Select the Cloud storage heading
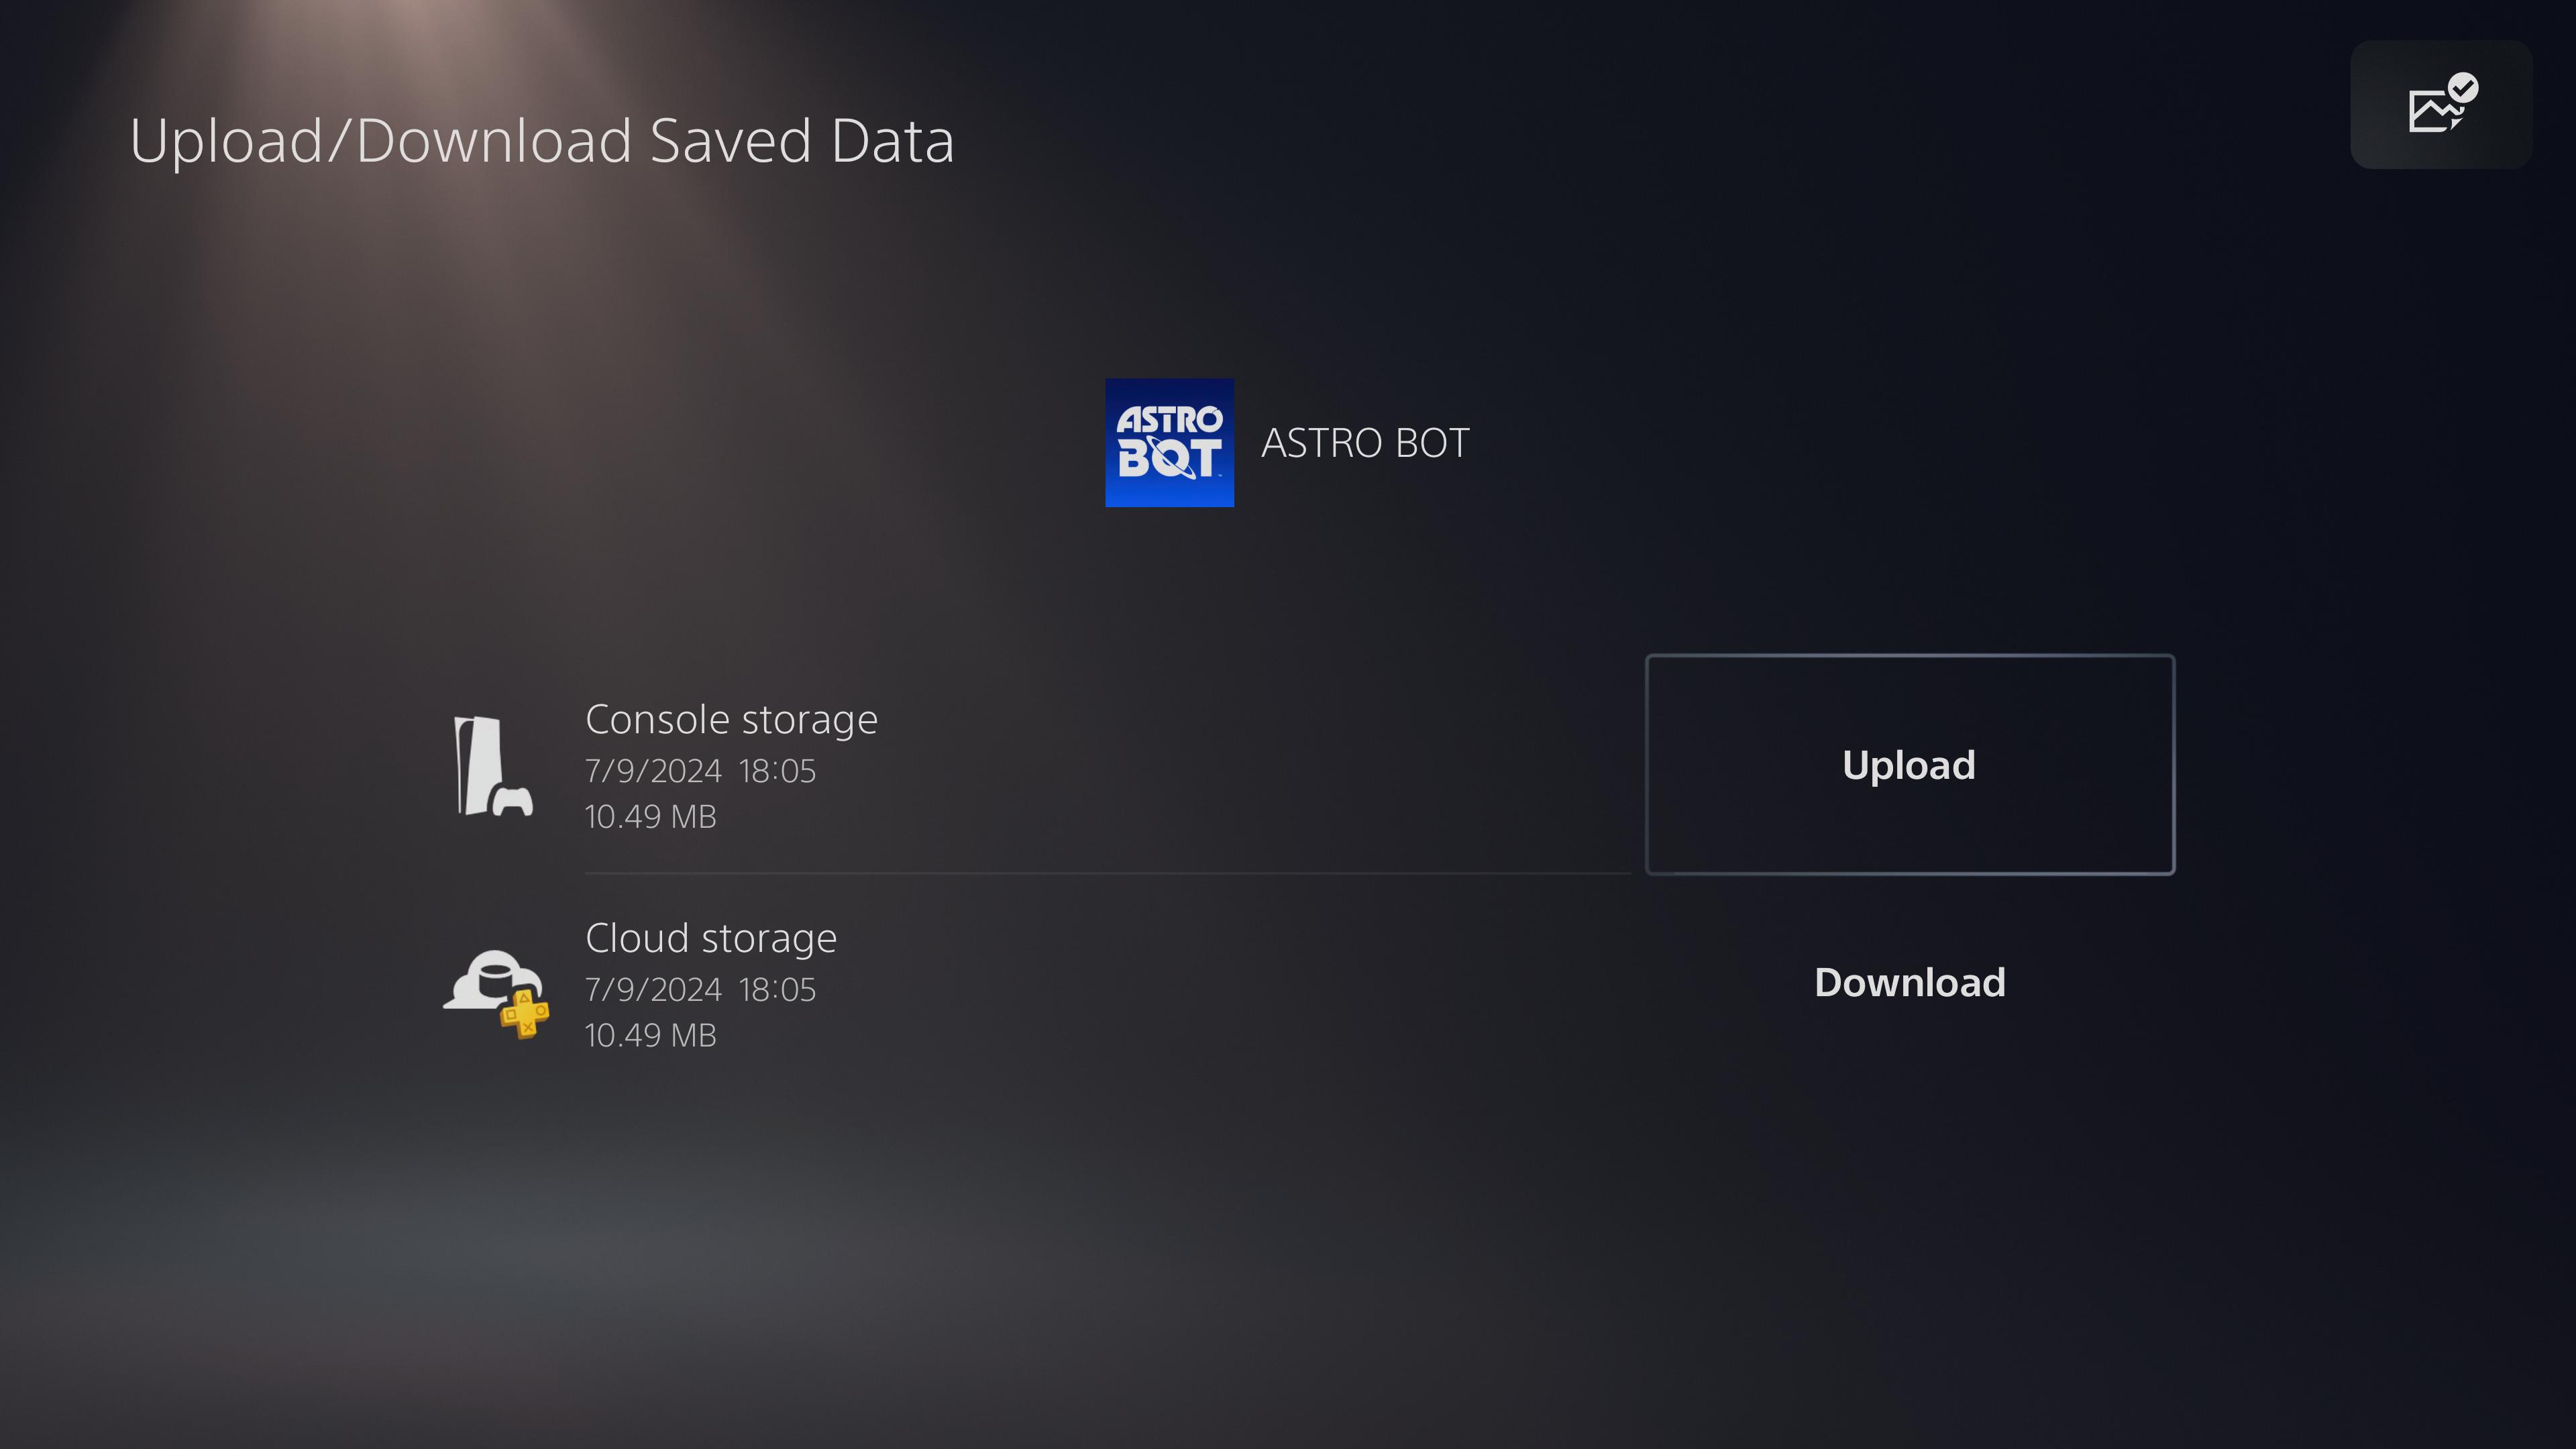Image resolution: width=2576 pixels, height=1449 pixels. 711,938
